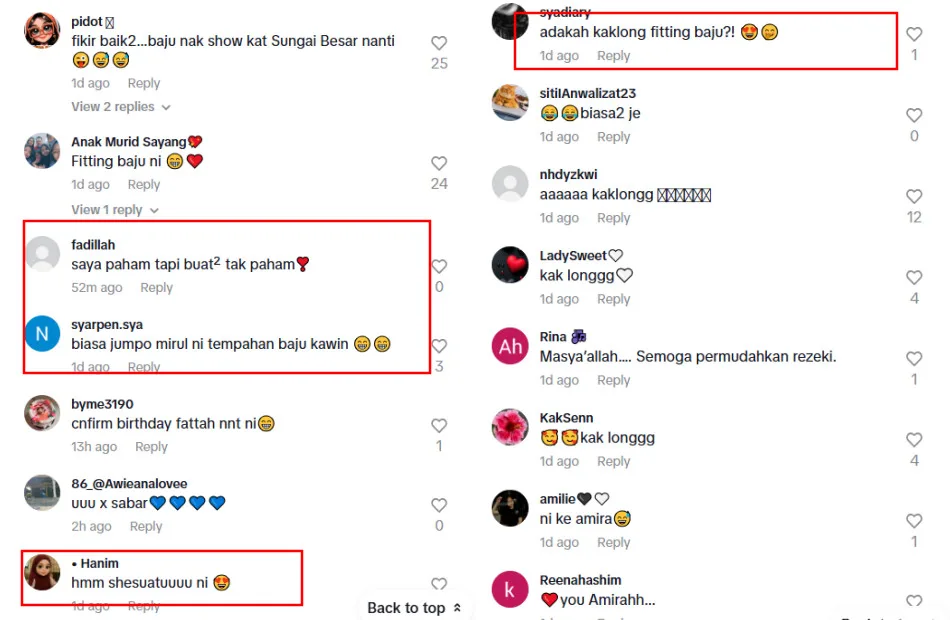Screen dimensions: 950x620
Task: Open syarpen.sya's profile avatar
Action: 42,333
